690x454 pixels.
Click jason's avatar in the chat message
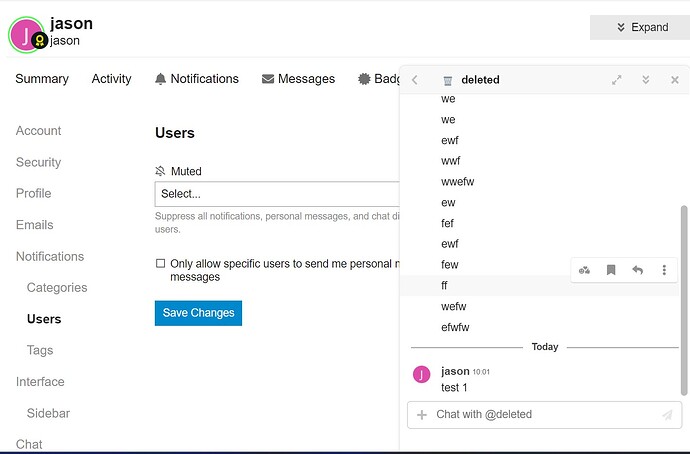(421, 374)
